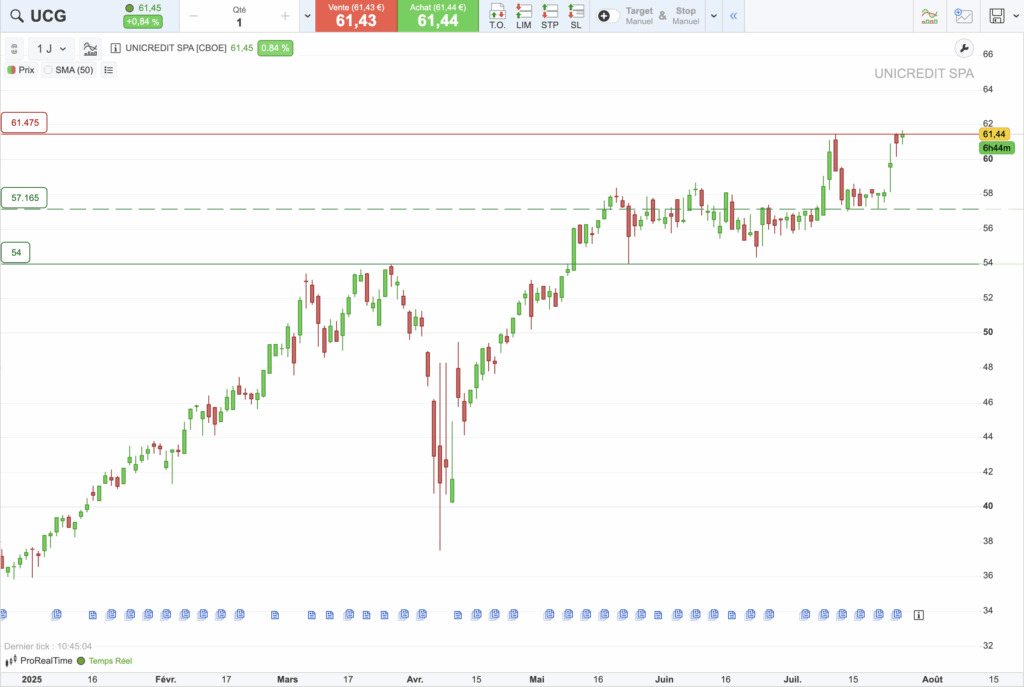
Task: Expand the save options dropdown arrow
Action: point(1016,16)
